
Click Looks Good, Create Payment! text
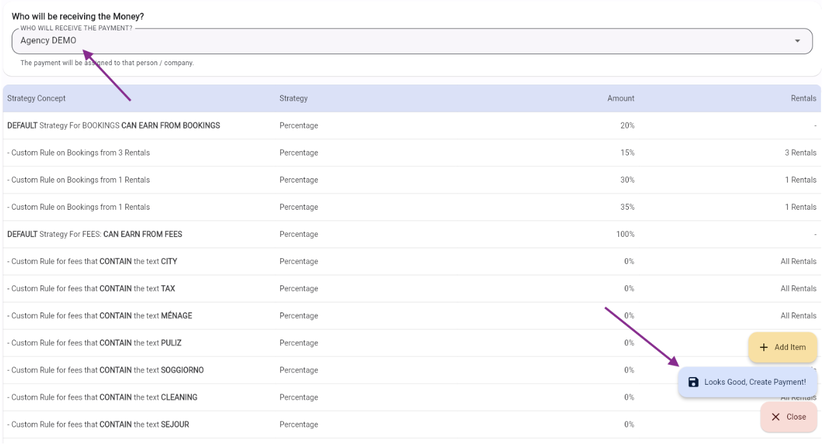pyautogui.click(x=755, y=382)
